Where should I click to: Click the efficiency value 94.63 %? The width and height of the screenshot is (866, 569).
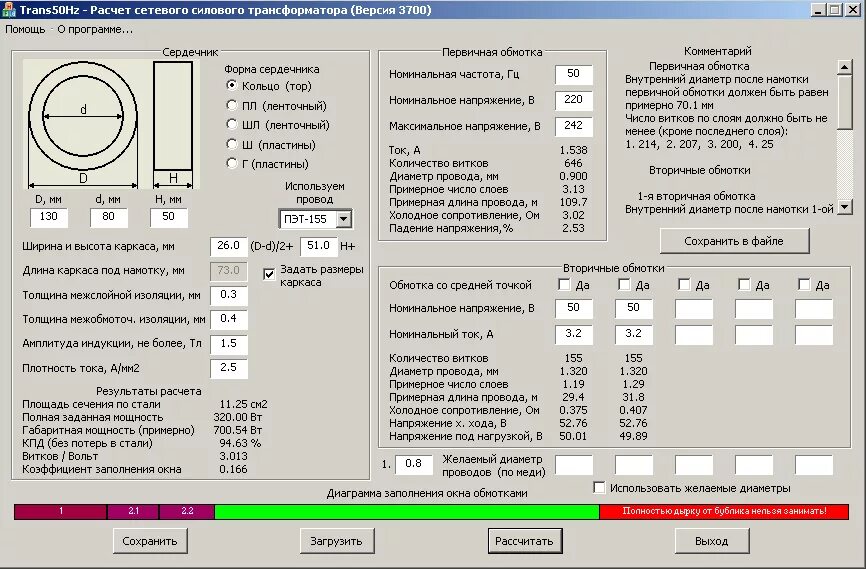pos(240,443)
